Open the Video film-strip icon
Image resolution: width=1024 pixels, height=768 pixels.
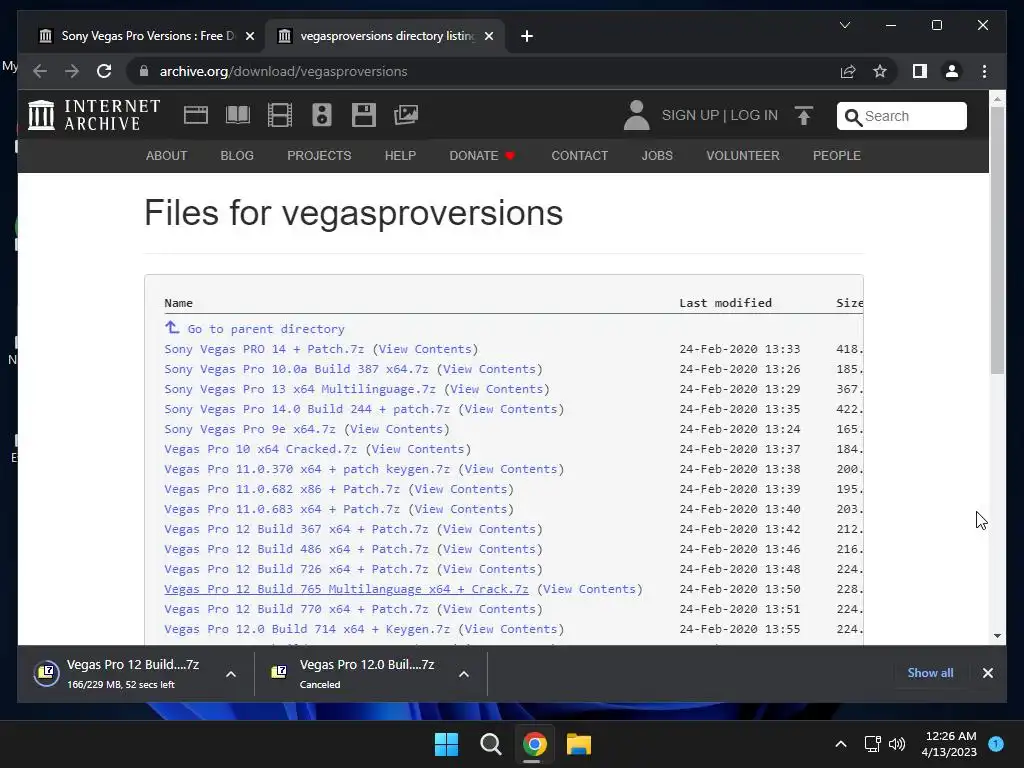pos(280,115)
